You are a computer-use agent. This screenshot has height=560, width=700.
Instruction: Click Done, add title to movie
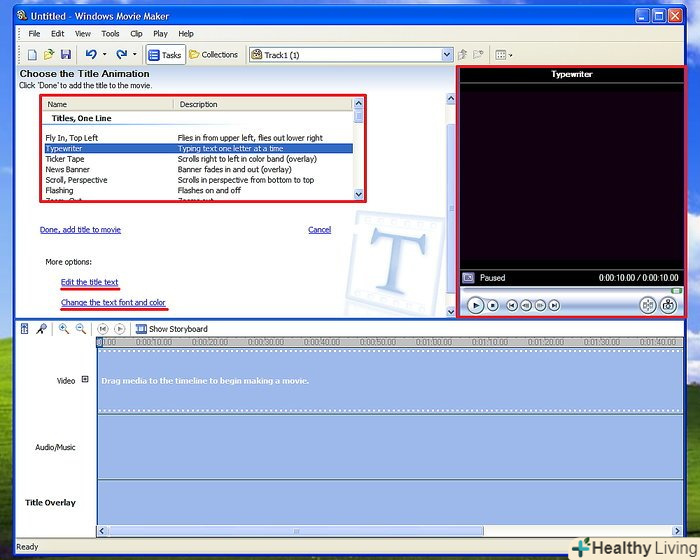[80, 230]
